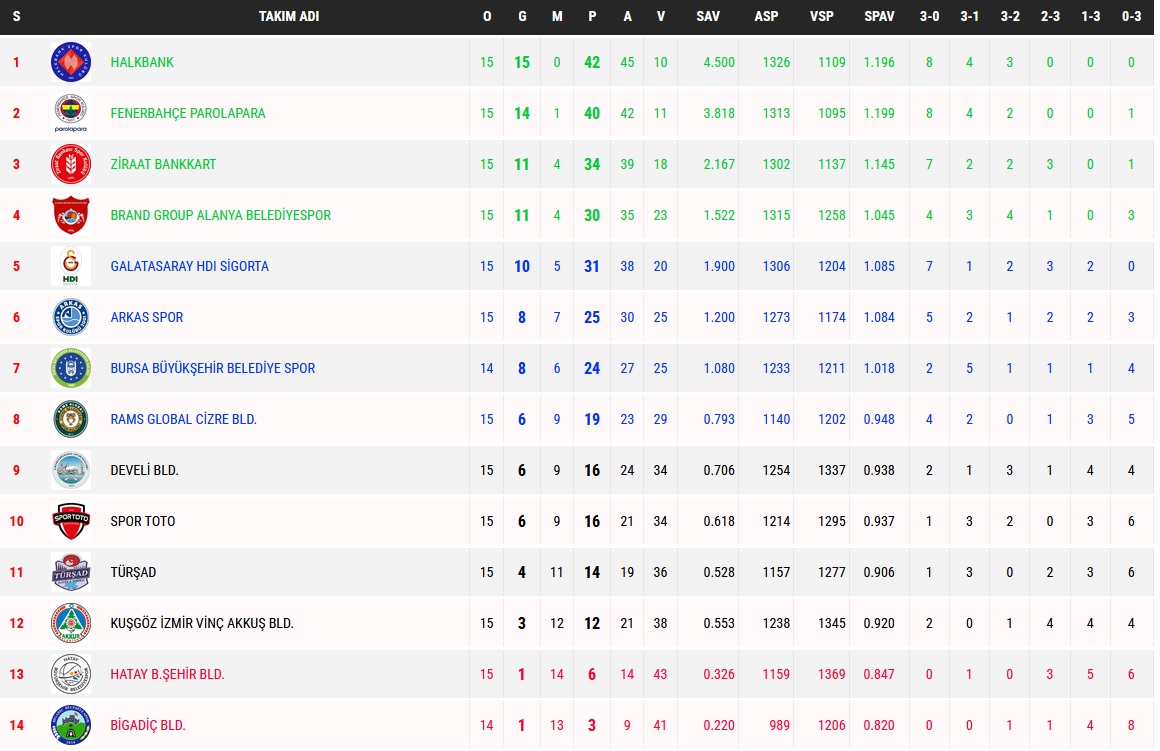Click the Galatasaray HDI Sigorta logo
Image resolution: width=1160 pixels, height=751 pixels.
(x=71, y=266)
